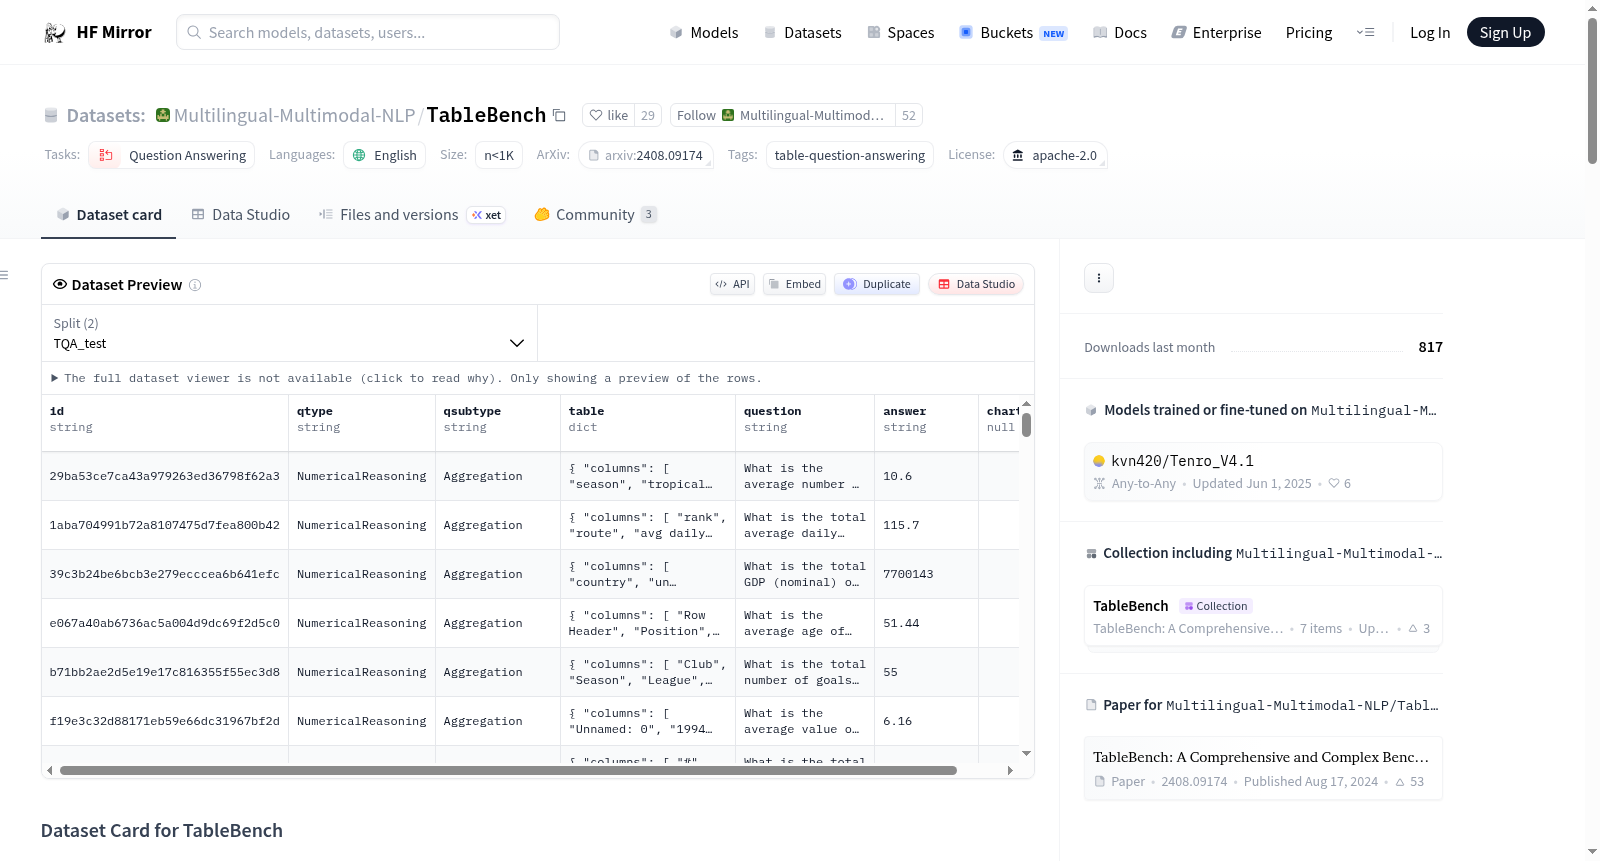Image resolution: width=1600 pixels, height=861 pixels.
Task: Click the upvote icon on TableBench collection
Action: point(1413,629)
